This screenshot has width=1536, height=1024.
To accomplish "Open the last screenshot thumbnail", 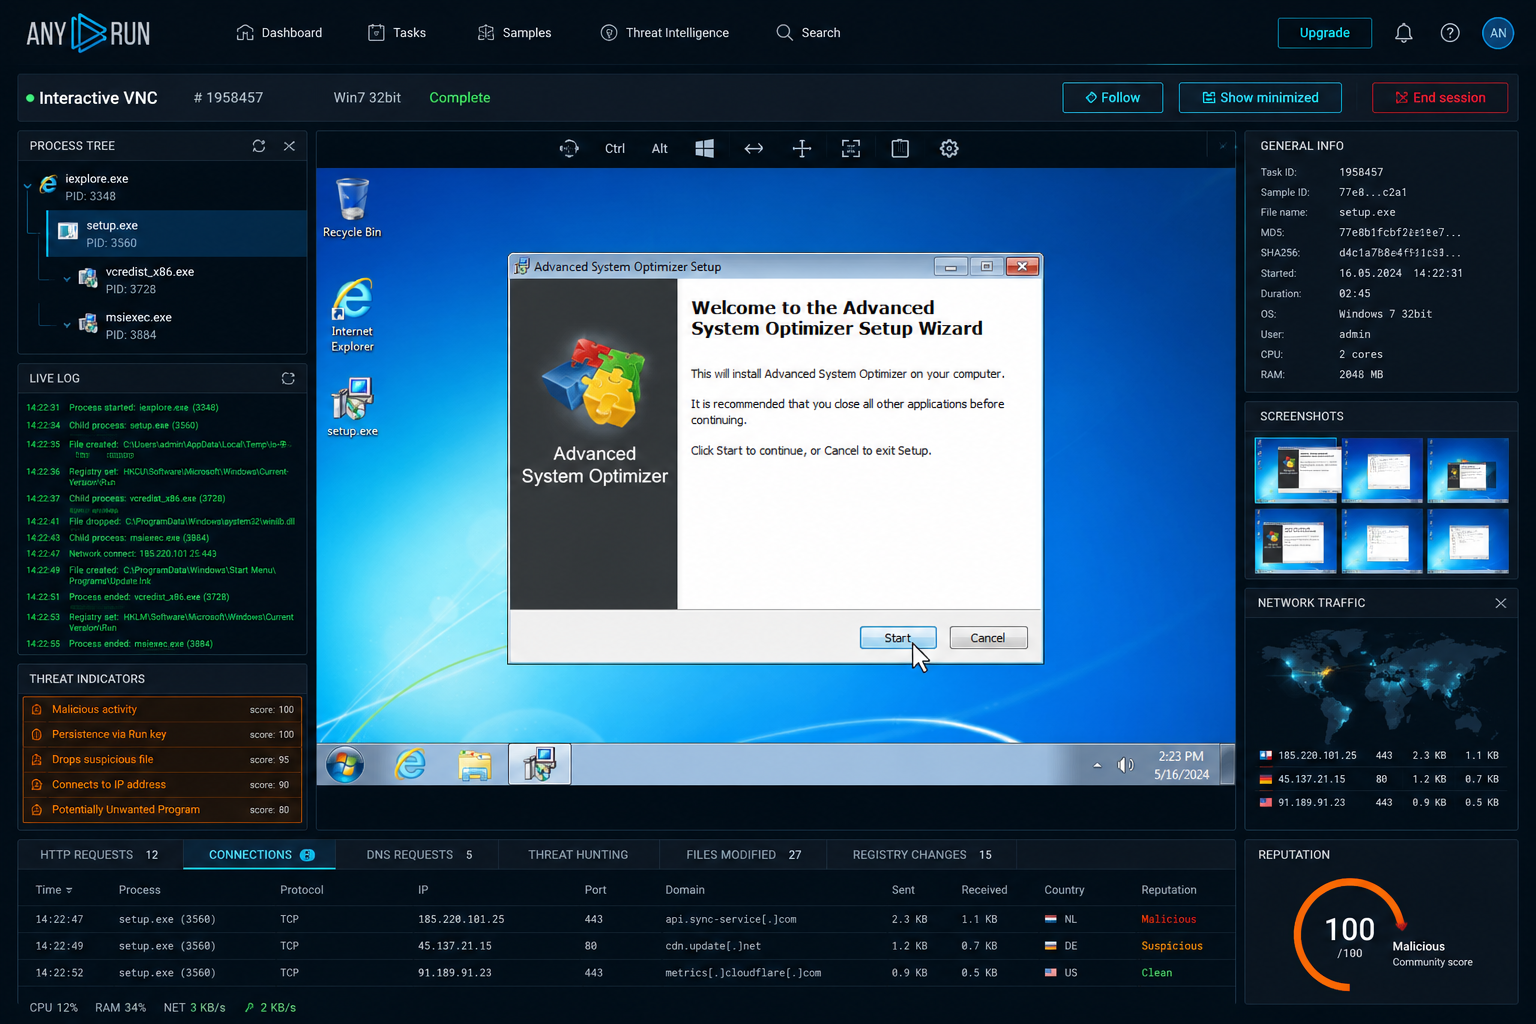I will click(x=1468, y=540).
